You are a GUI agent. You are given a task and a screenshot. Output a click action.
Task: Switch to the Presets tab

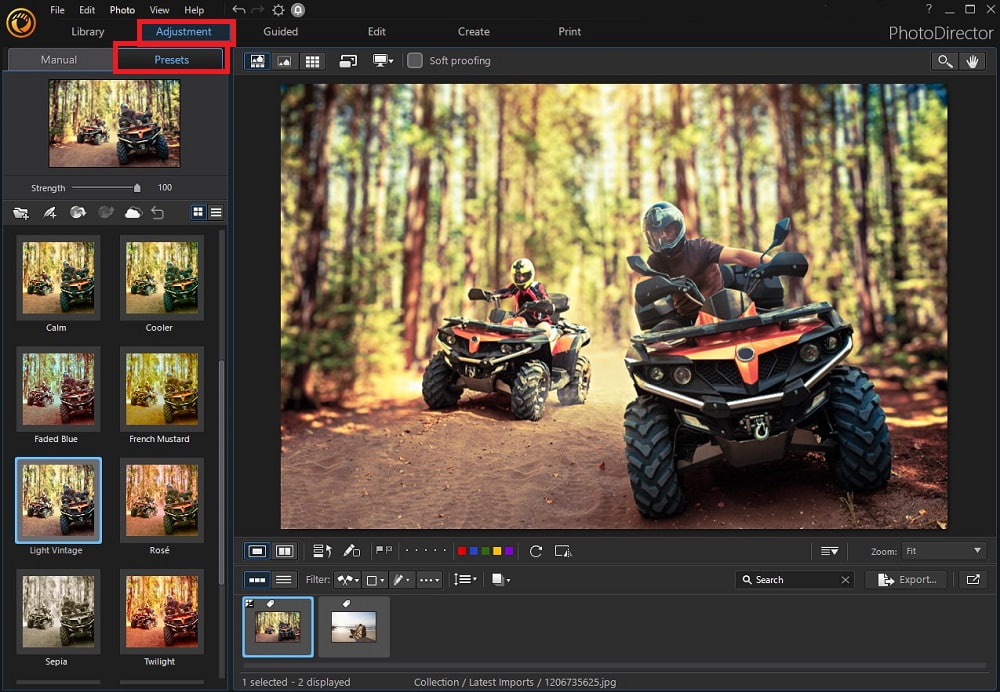170,59
